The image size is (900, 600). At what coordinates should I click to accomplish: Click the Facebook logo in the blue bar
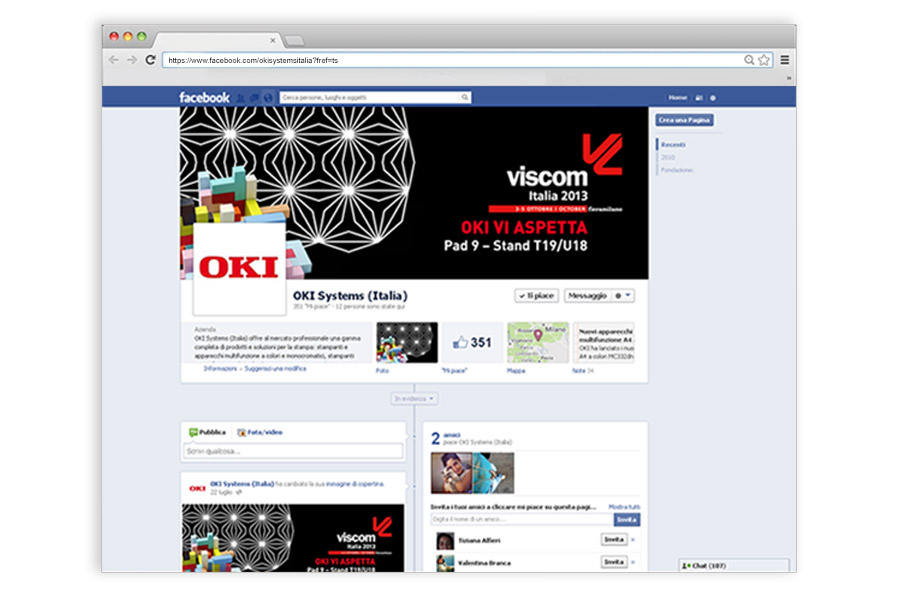(204, 98)
